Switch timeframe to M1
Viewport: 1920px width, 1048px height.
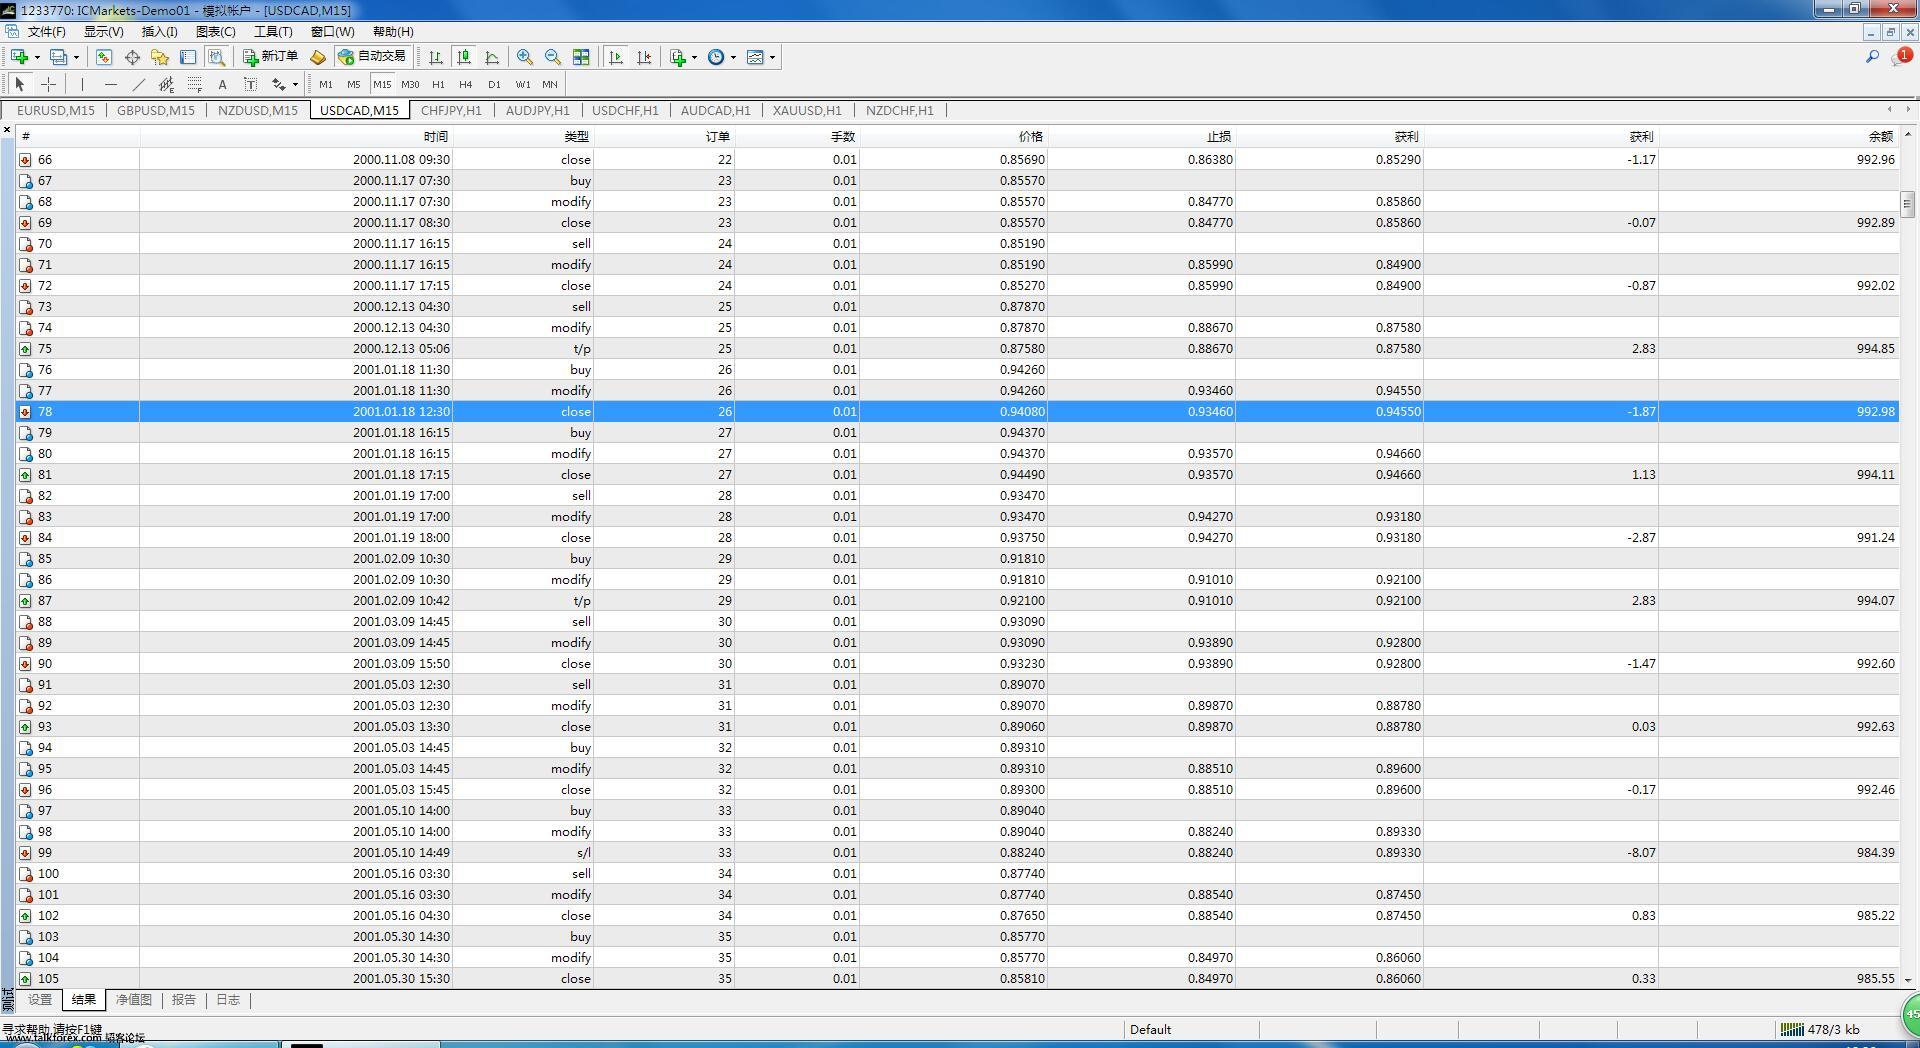click(326, 84)
